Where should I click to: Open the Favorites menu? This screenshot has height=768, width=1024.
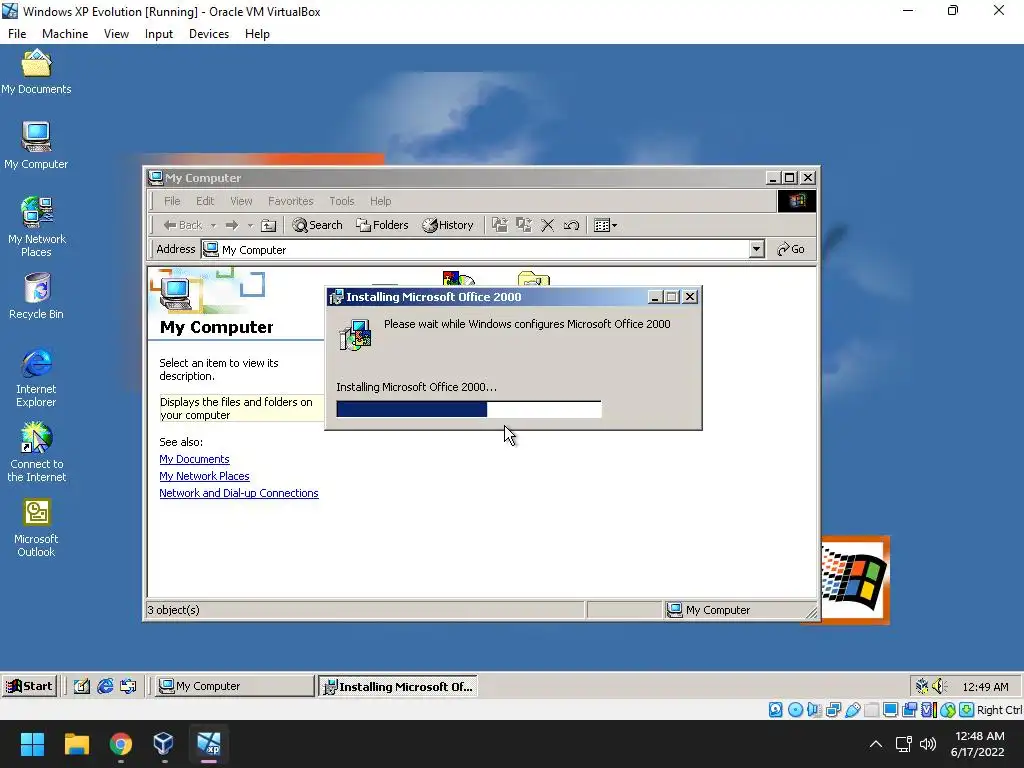pyautogui.click(x=291, y=201)
